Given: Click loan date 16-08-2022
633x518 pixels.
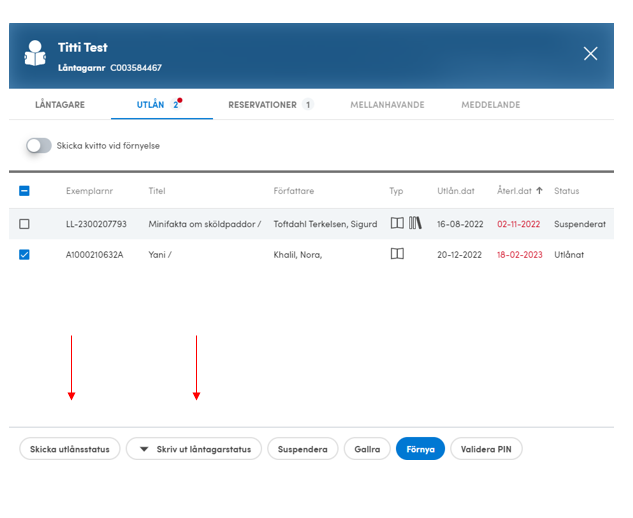Looking at the screenshot, I should pyautogui.click(x=460, y=224).
